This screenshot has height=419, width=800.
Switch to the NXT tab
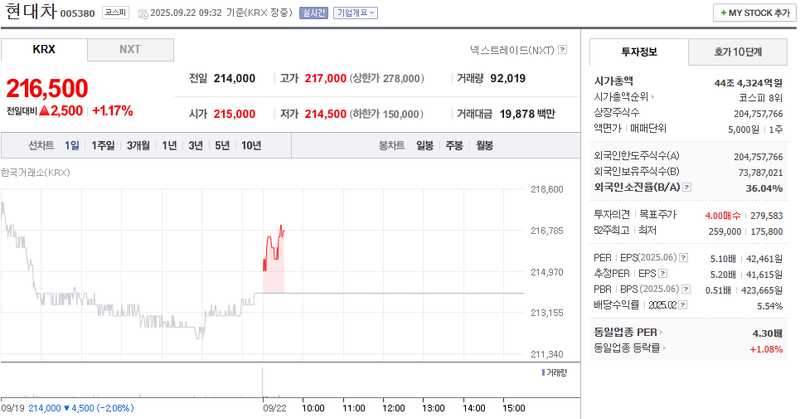130,50
